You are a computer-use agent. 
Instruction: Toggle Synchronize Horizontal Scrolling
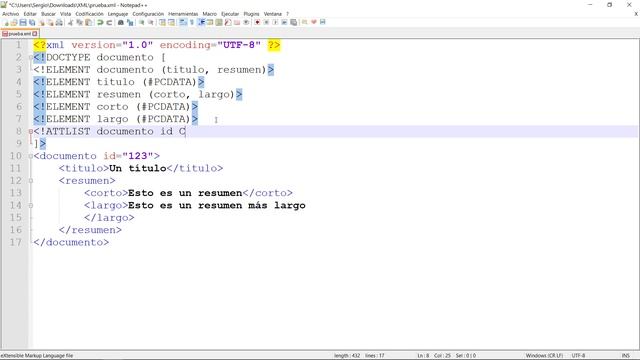pyautogui.click(x=171, y=22)
